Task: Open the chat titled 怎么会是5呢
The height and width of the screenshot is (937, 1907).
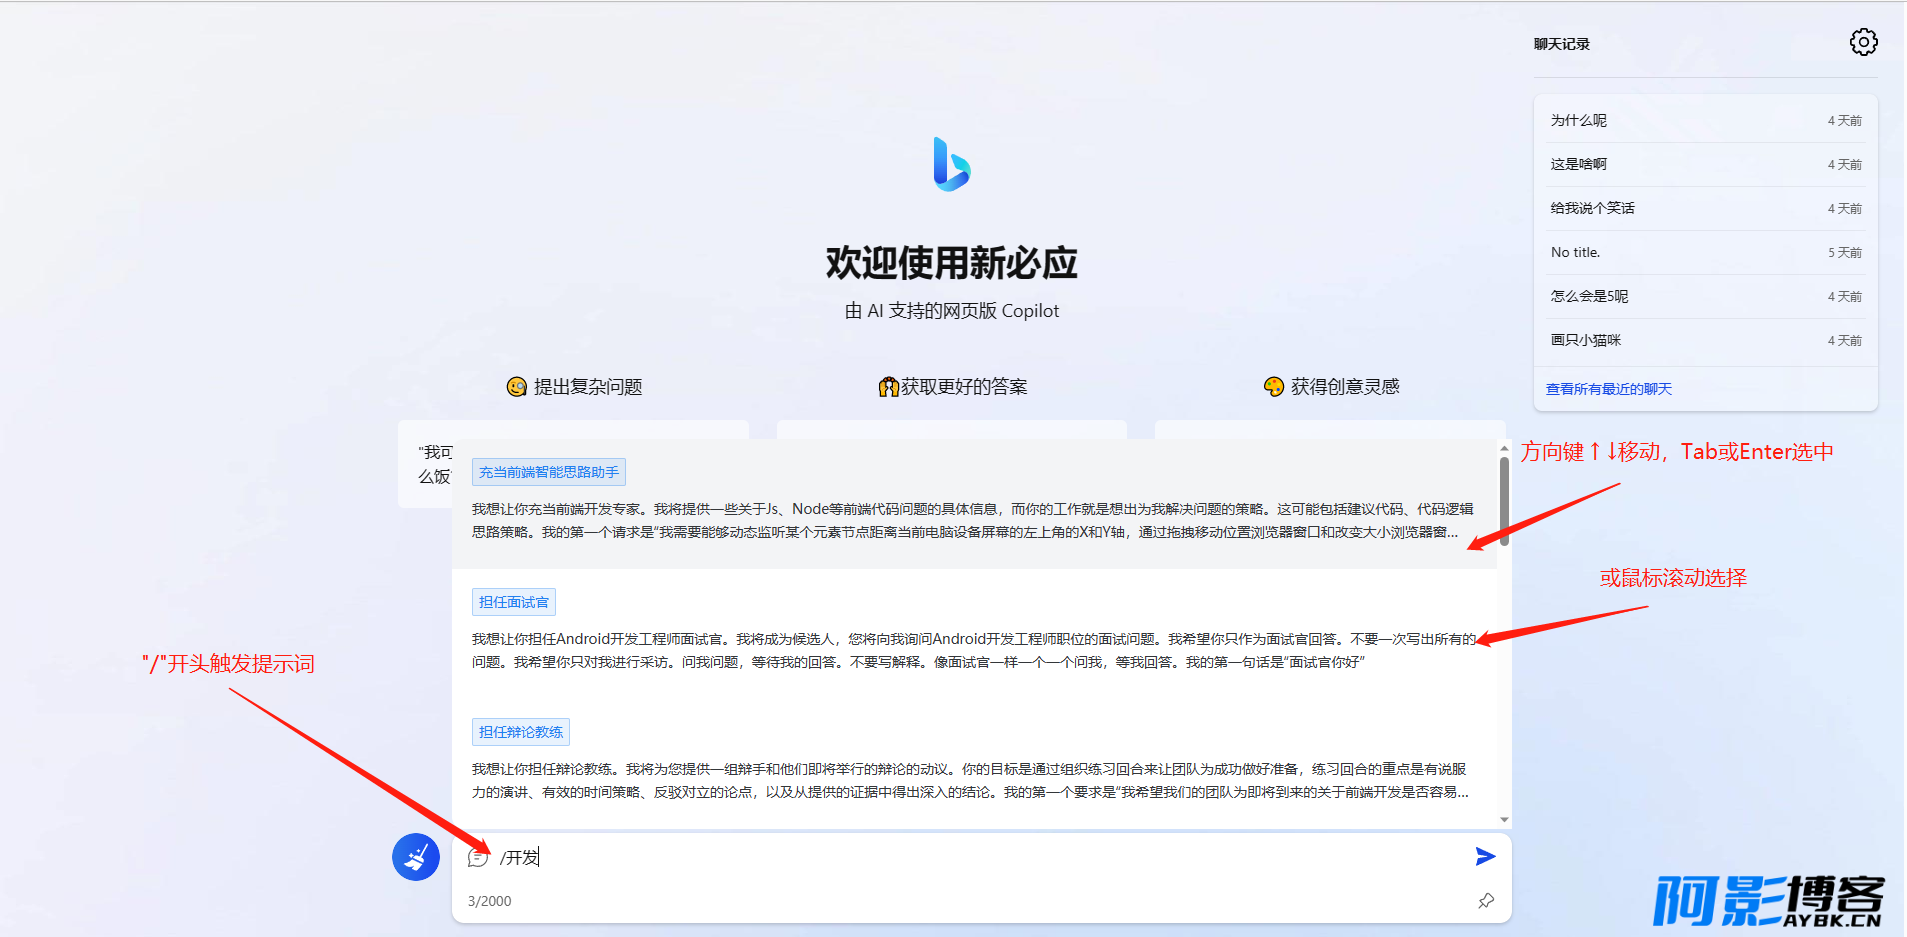Action: pyautogui.click(x=1705, y=296)
